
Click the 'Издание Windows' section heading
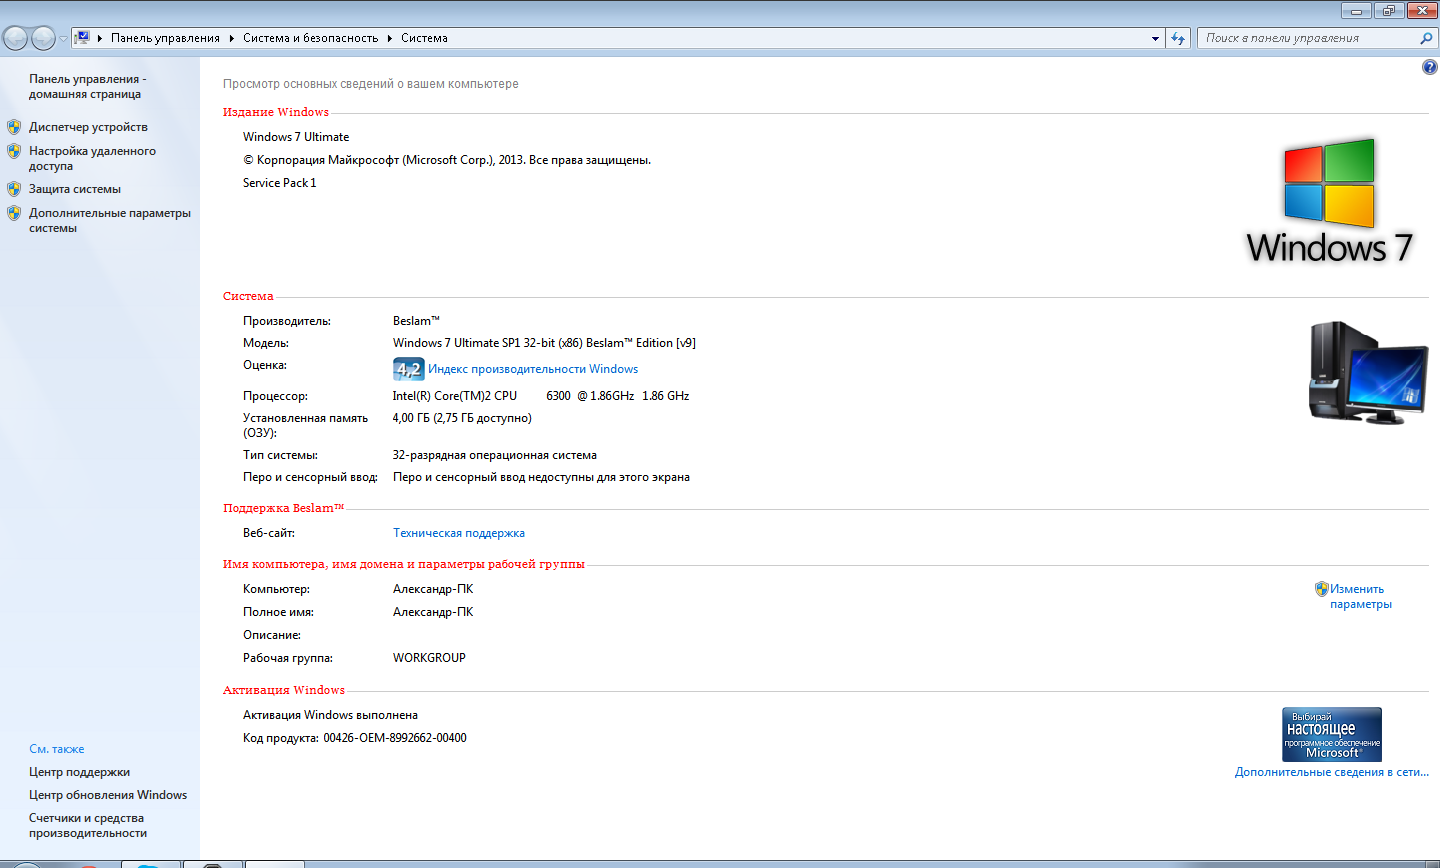pos(276,112)
